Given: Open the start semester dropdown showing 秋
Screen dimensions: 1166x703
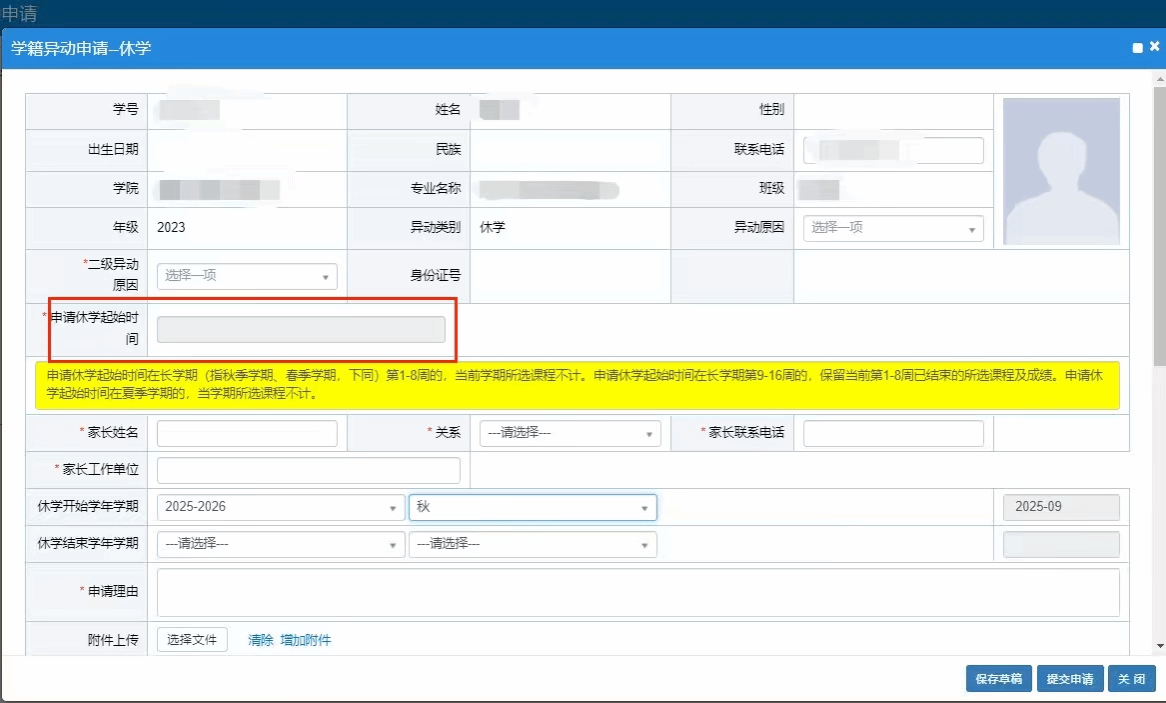Looking at the screenshot, I should (x=532, y=507).
